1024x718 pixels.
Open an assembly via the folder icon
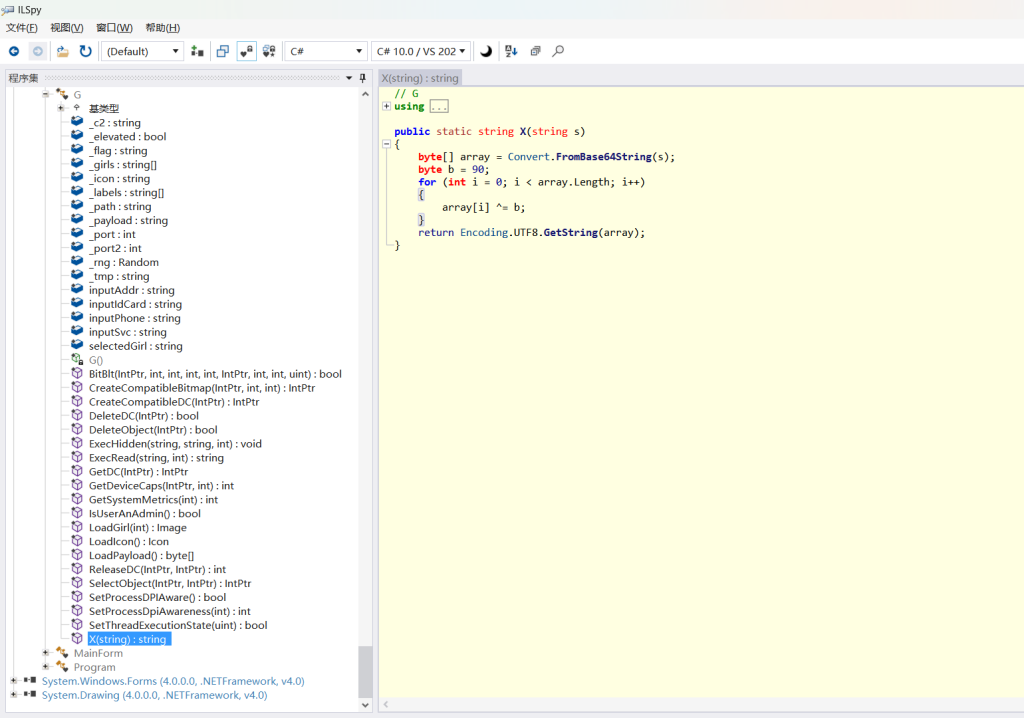tap(62, 51)
